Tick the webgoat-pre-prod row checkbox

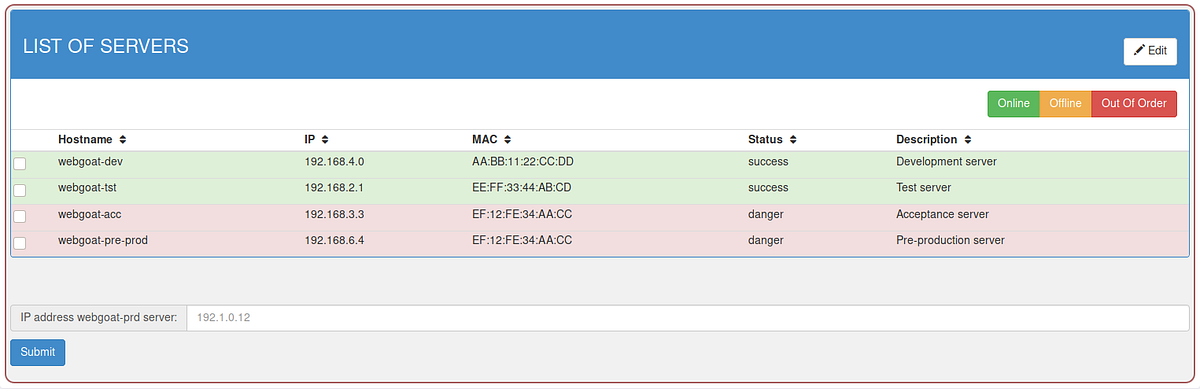click(x=20, y=242)
